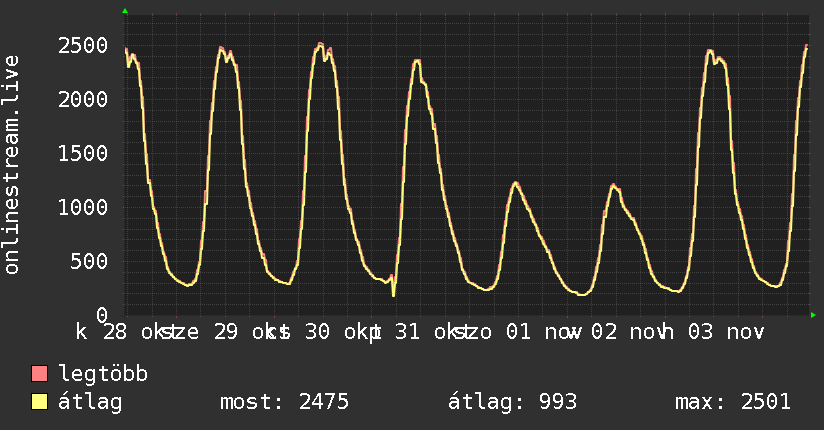Click the pink legtöbb legend swatch
Image resolution: width=824 pixels, height=430 pixels.
pos(39,374)
